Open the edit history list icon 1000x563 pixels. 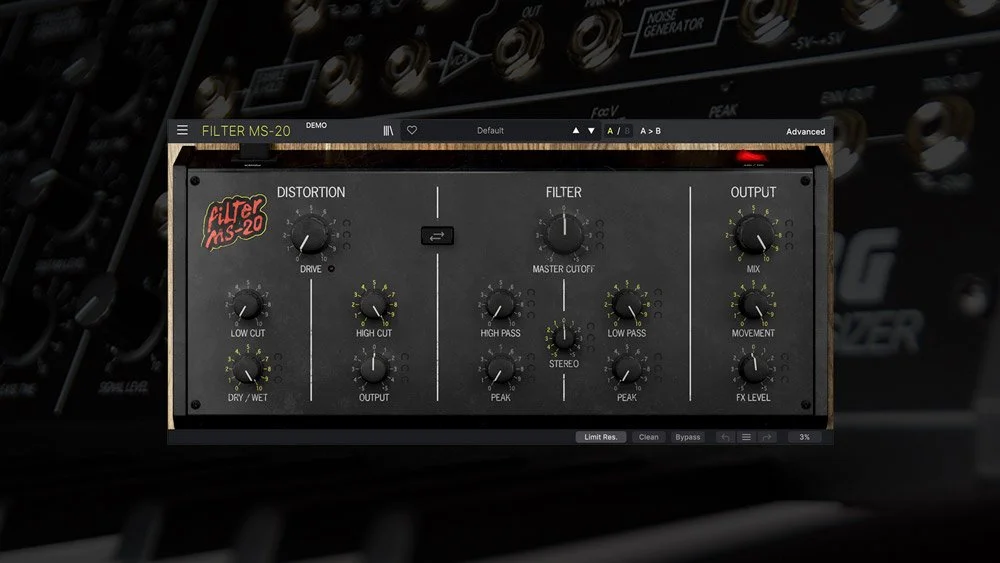(746, 437)
